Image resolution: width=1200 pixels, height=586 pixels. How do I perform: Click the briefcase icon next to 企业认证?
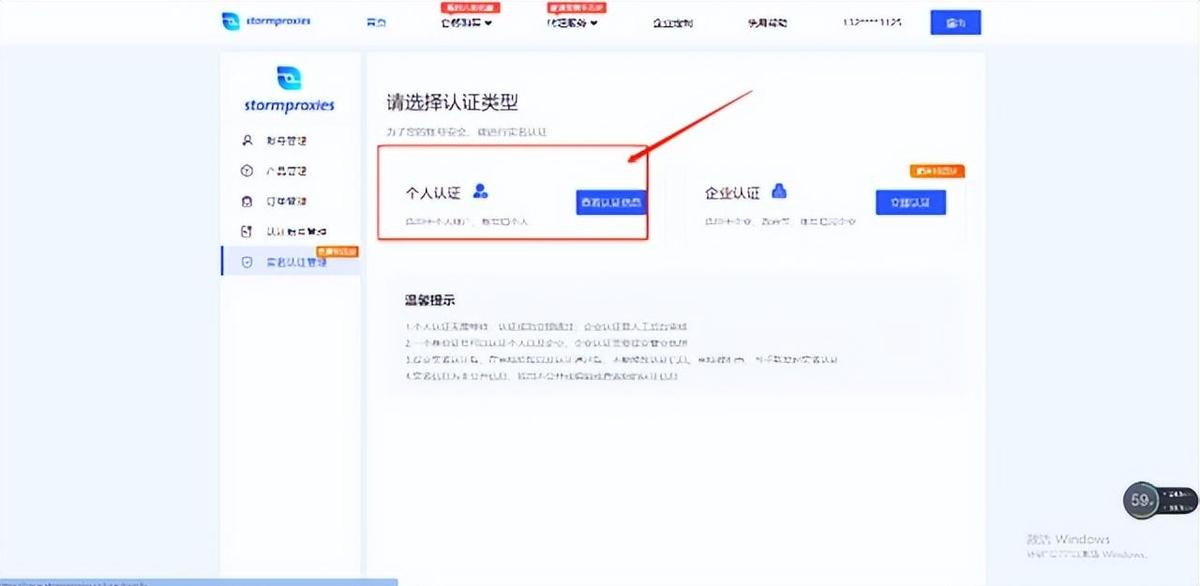pyautogui.click(x=778, y=191)
